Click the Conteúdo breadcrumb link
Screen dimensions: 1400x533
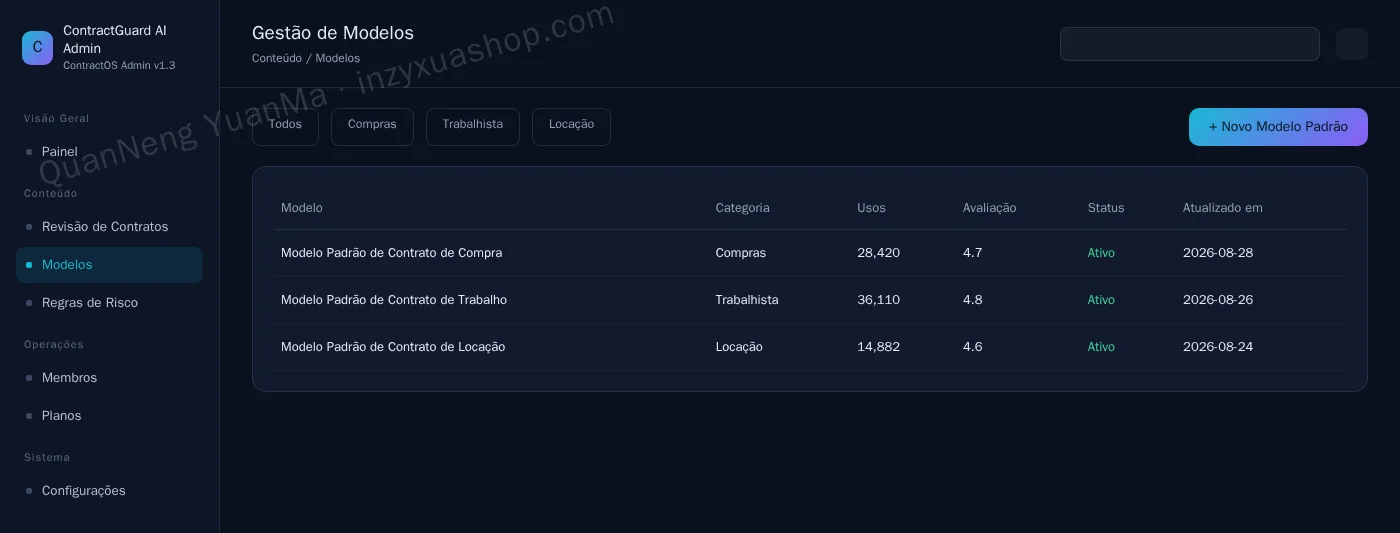pyautogui.click(x=277, y=58)
